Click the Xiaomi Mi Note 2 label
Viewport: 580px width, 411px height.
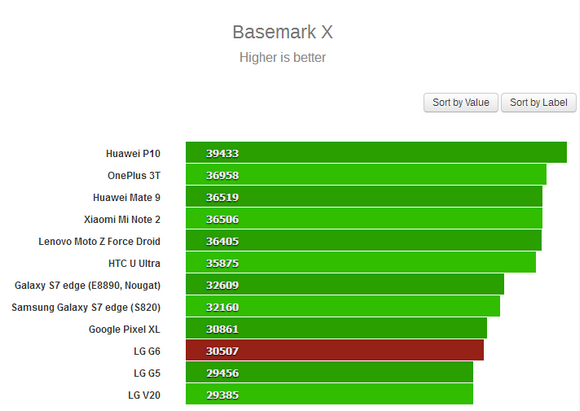pyautogui.click(x=122, y=219)
